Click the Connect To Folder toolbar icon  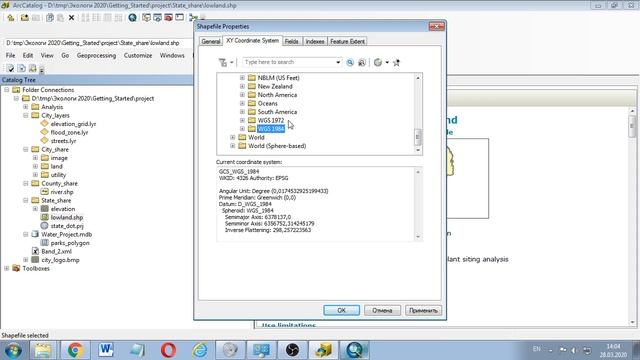click(x=25, y=18)
